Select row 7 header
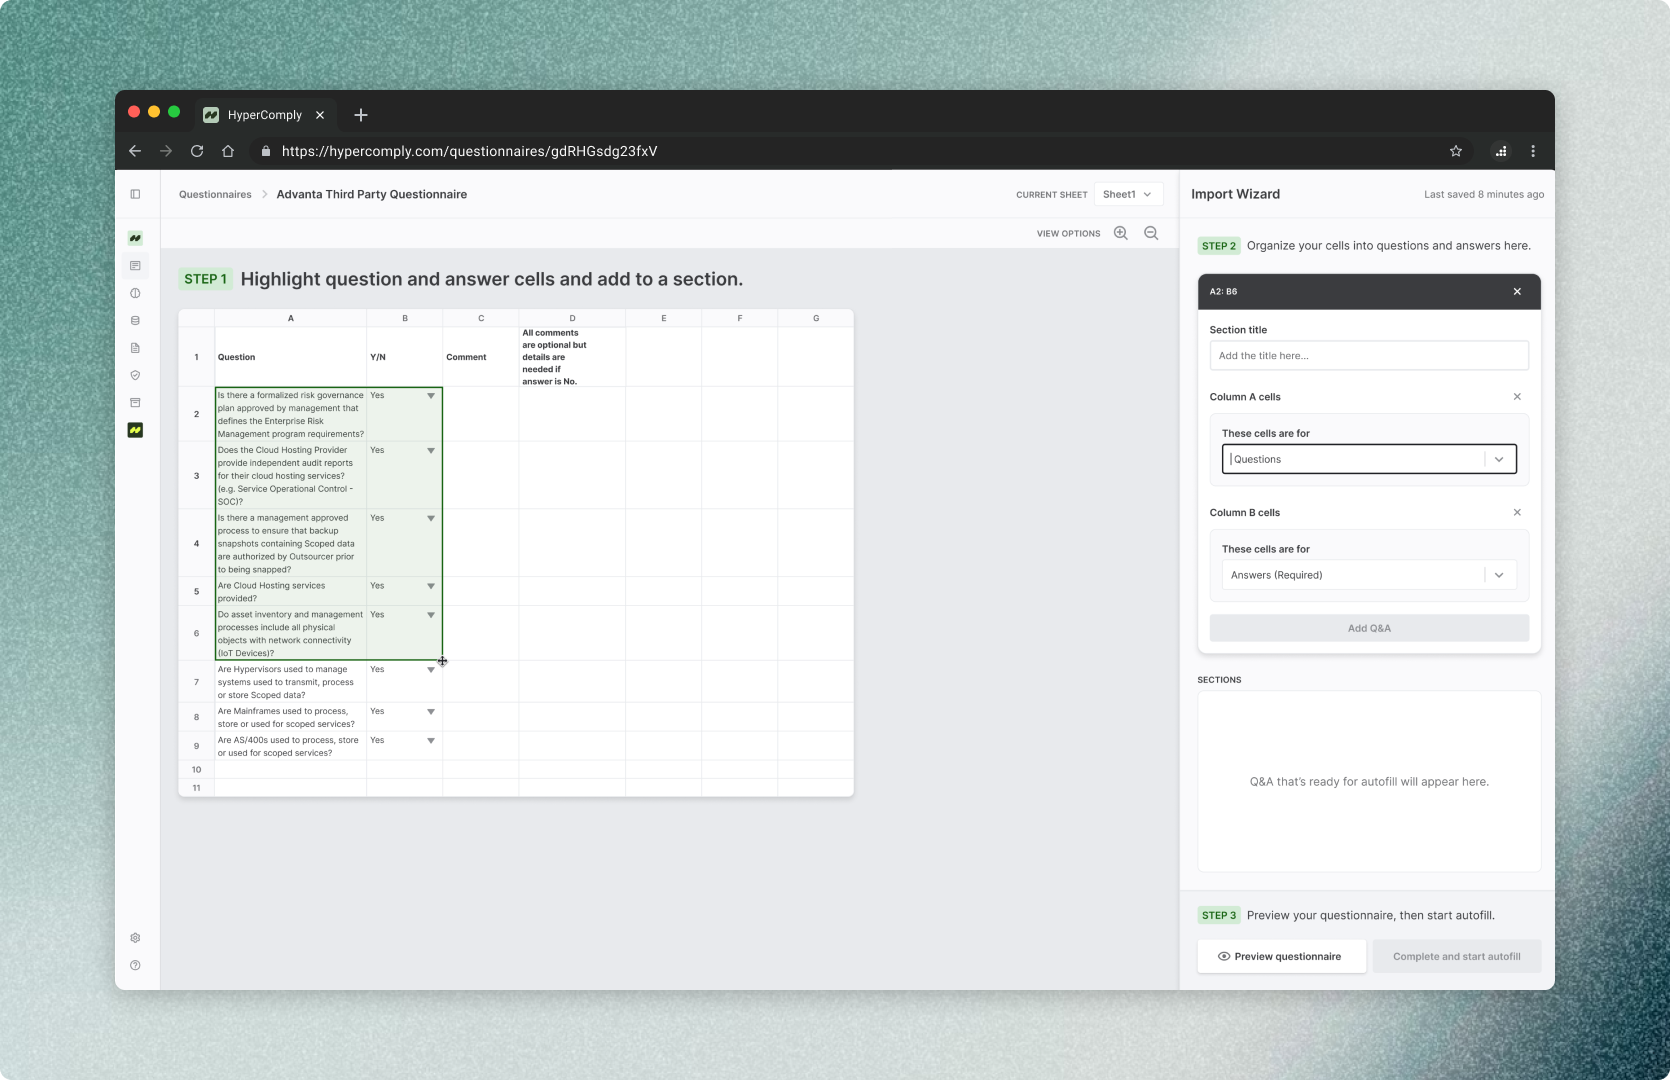The image size is (1670, 1080). point(197,682)
